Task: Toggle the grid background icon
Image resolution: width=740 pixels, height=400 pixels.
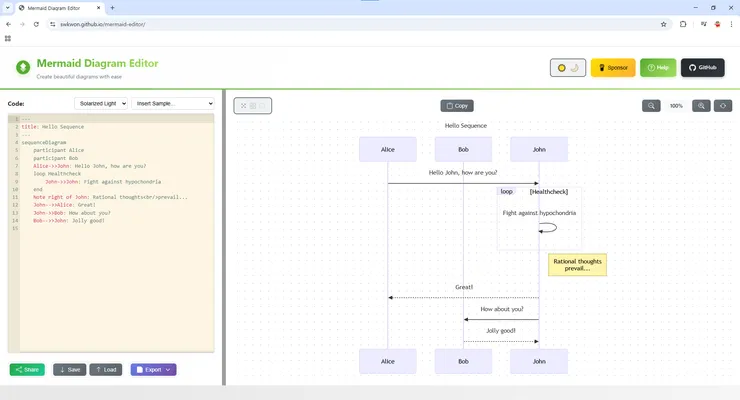Action: pos(253,106)
